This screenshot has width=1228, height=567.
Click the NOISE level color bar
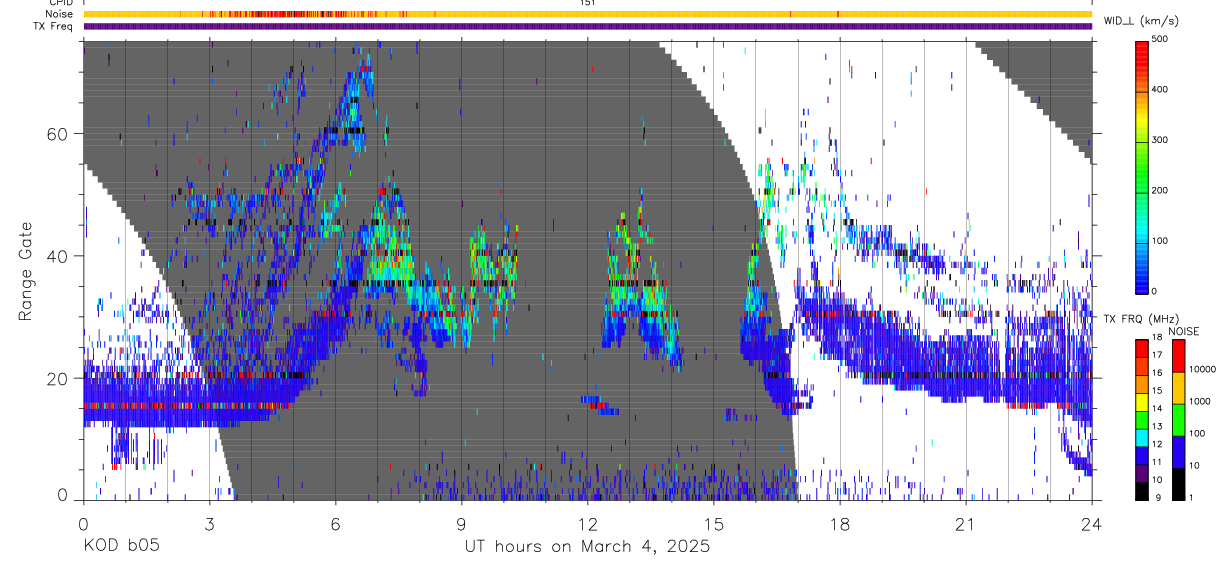pyautogui.click(x=1179, y=419)
